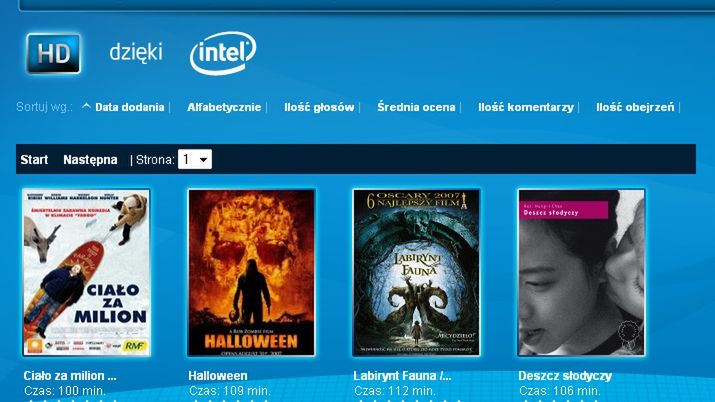Image resolution: width=715 pixels, height=402 pixels.
Task: Click the Deszcz słodyczy title link
Action: coord(565,376)
